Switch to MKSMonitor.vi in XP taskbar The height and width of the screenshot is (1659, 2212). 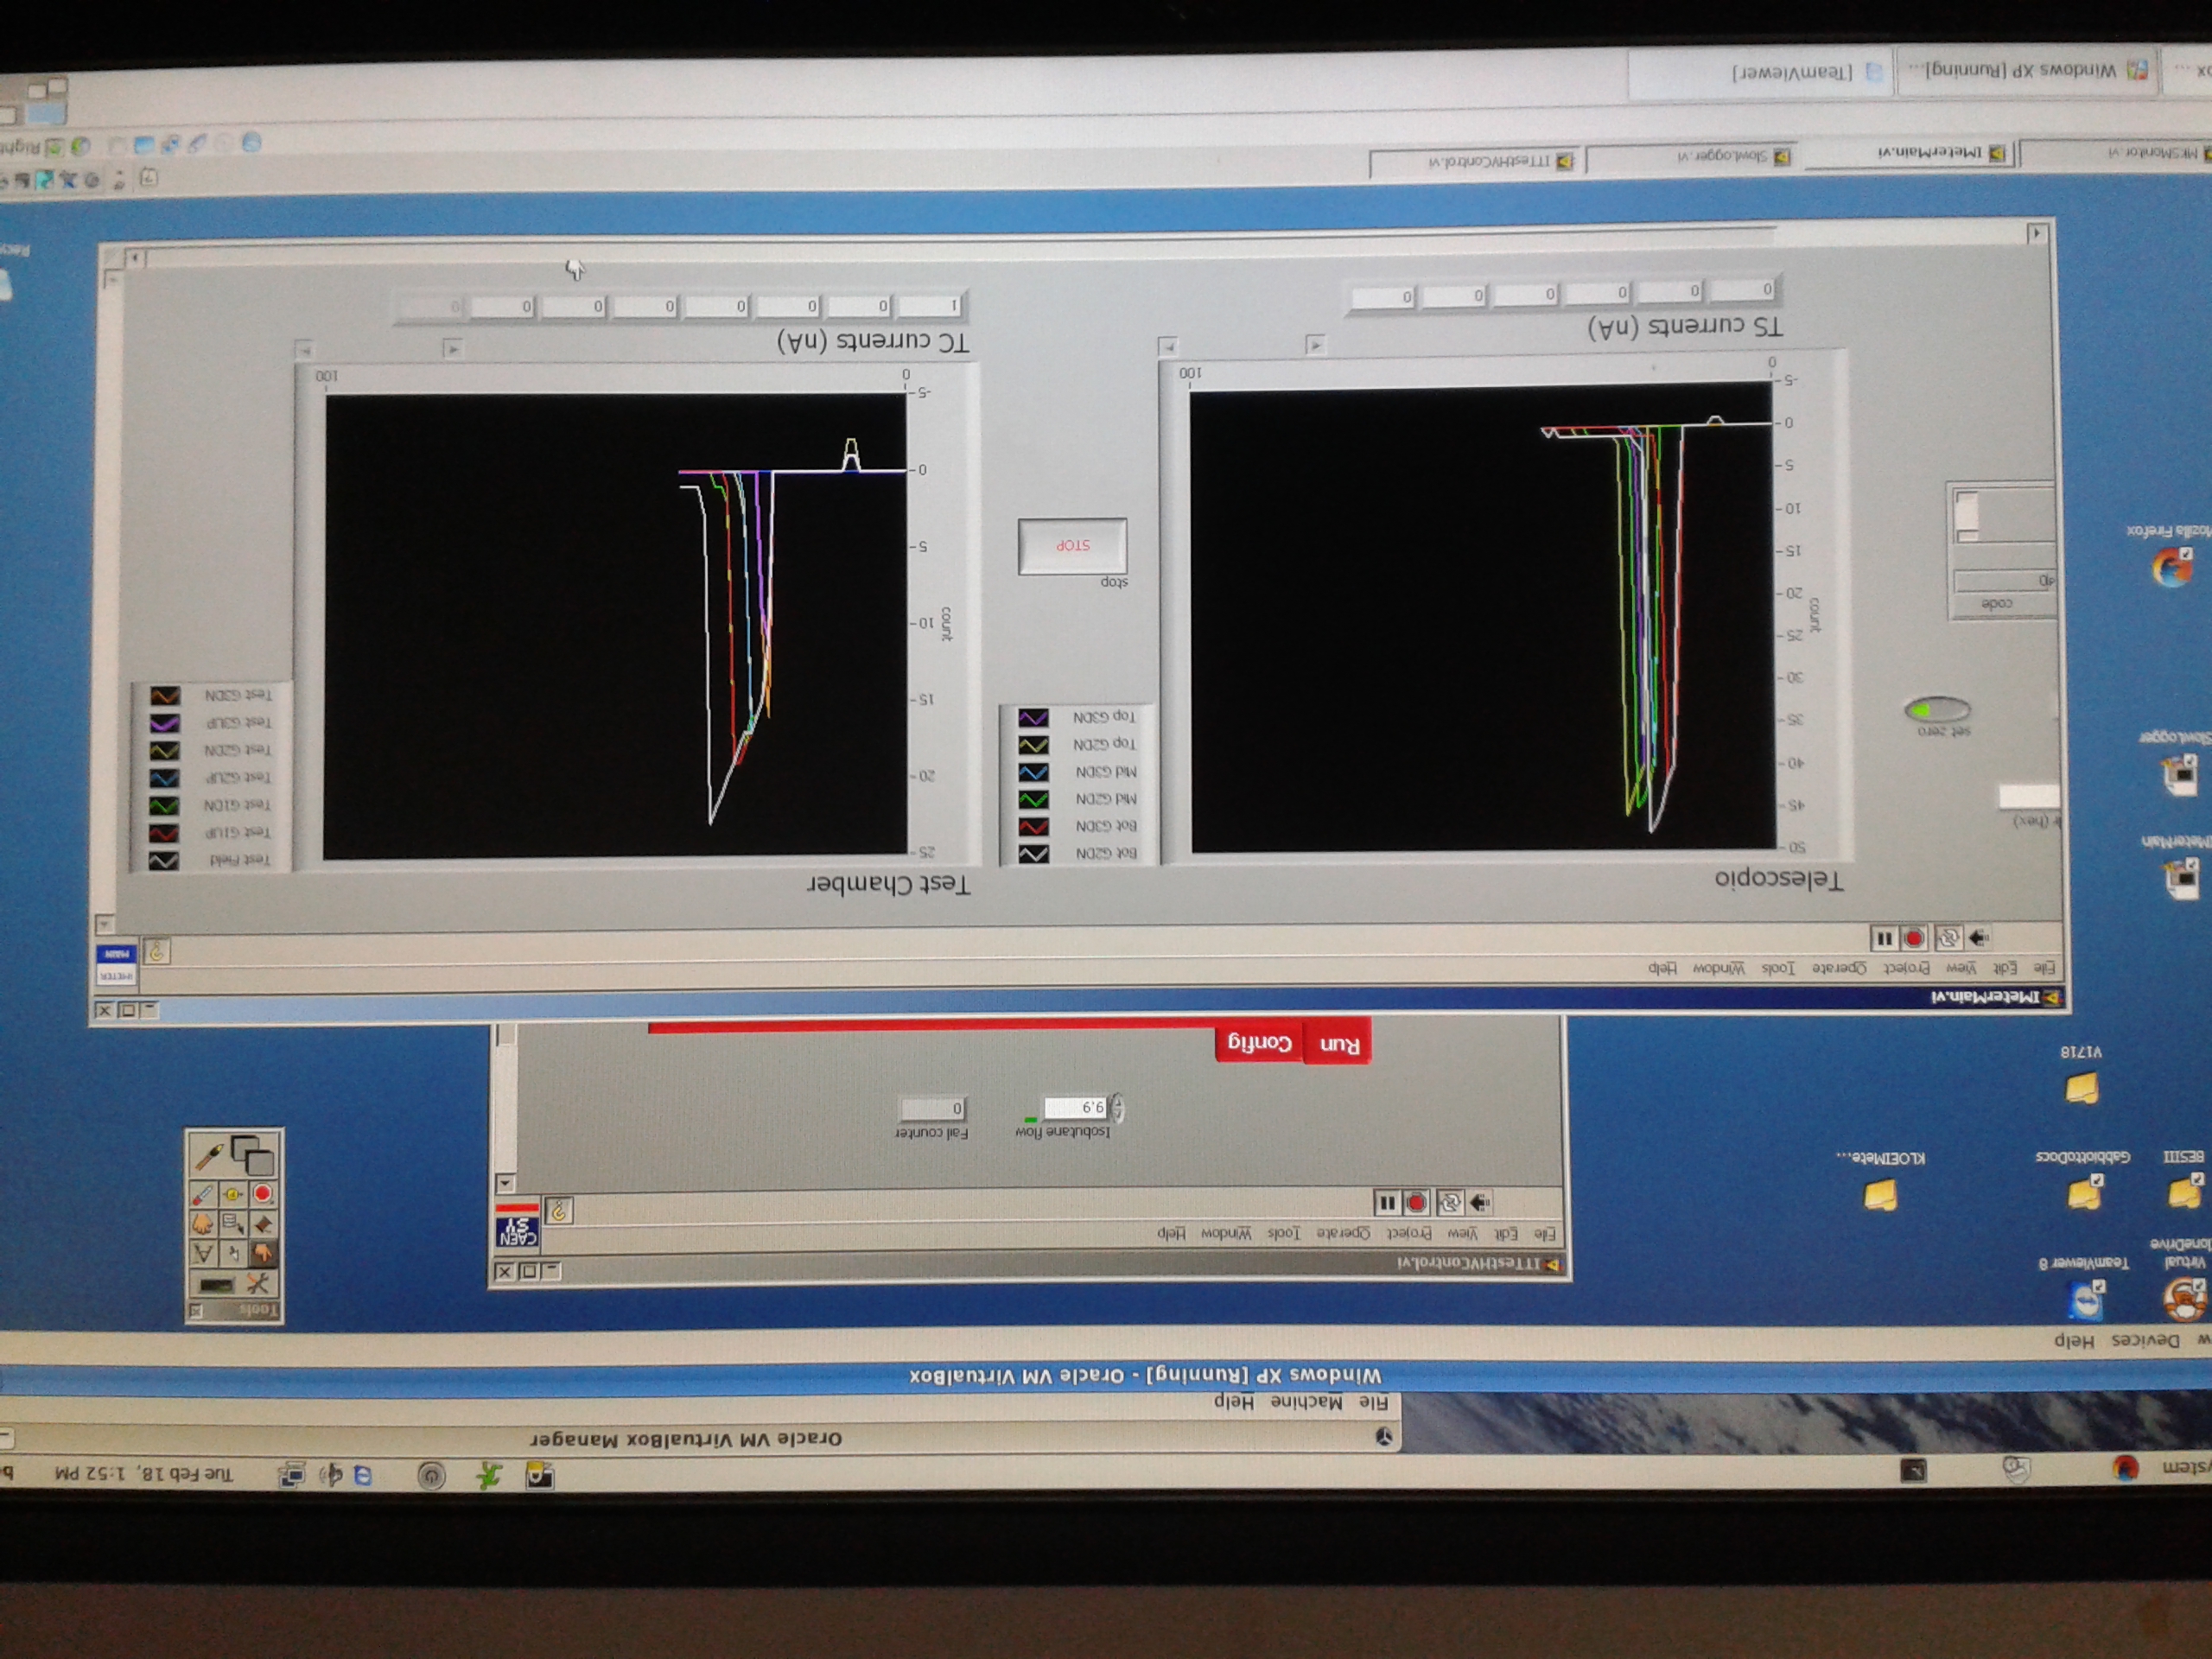(2118, 153)
